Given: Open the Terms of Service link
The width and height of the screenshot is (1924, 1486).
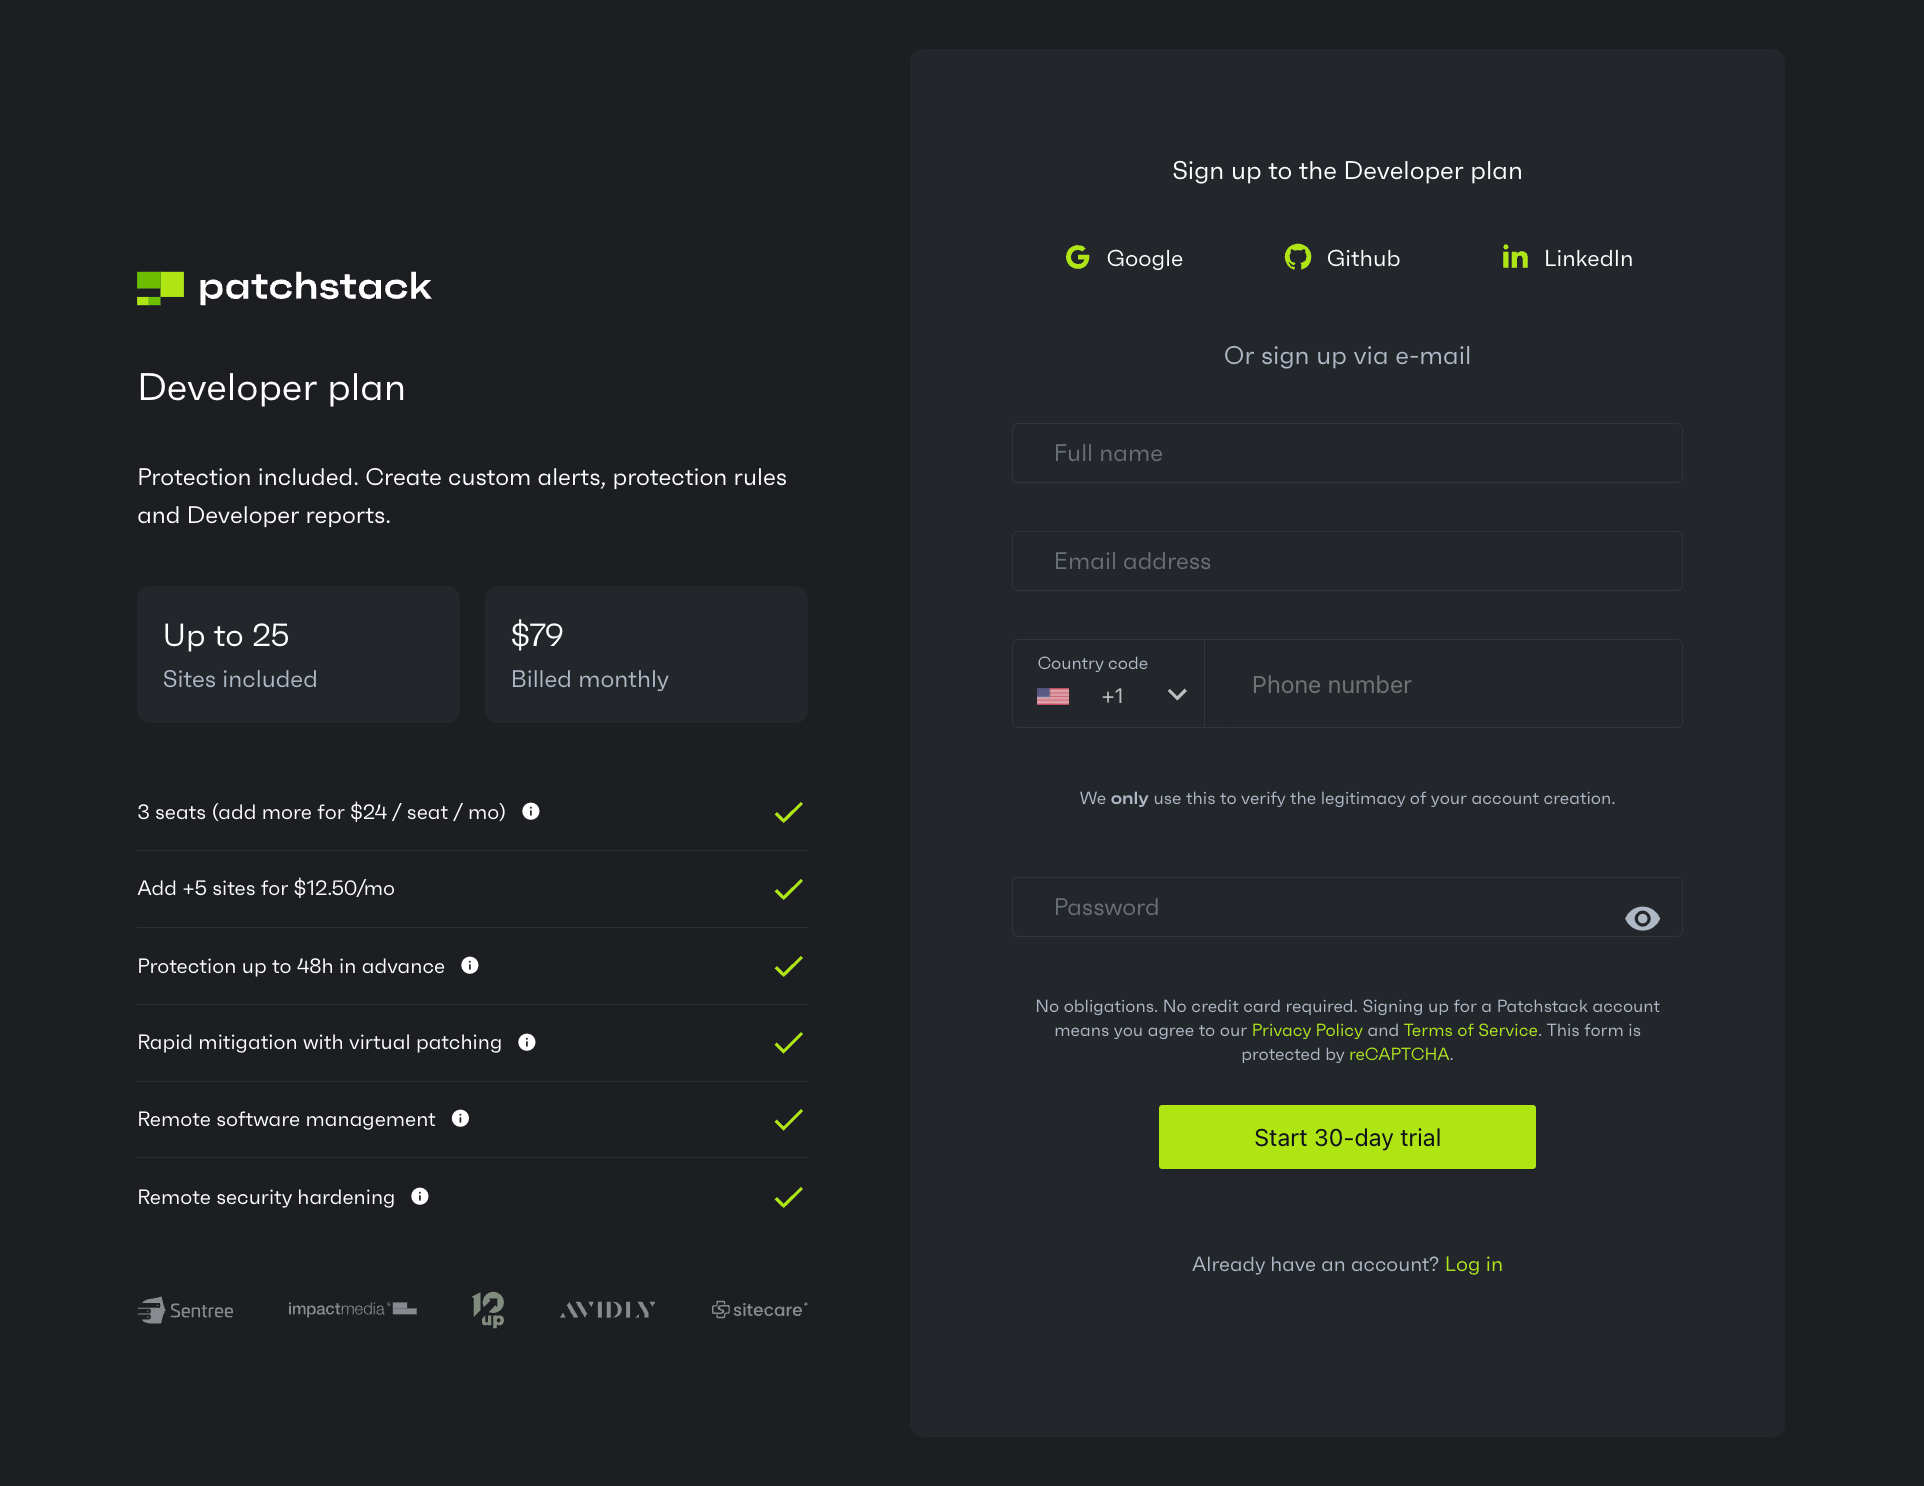Looking at the screenshot, I should point(1470,1030).
